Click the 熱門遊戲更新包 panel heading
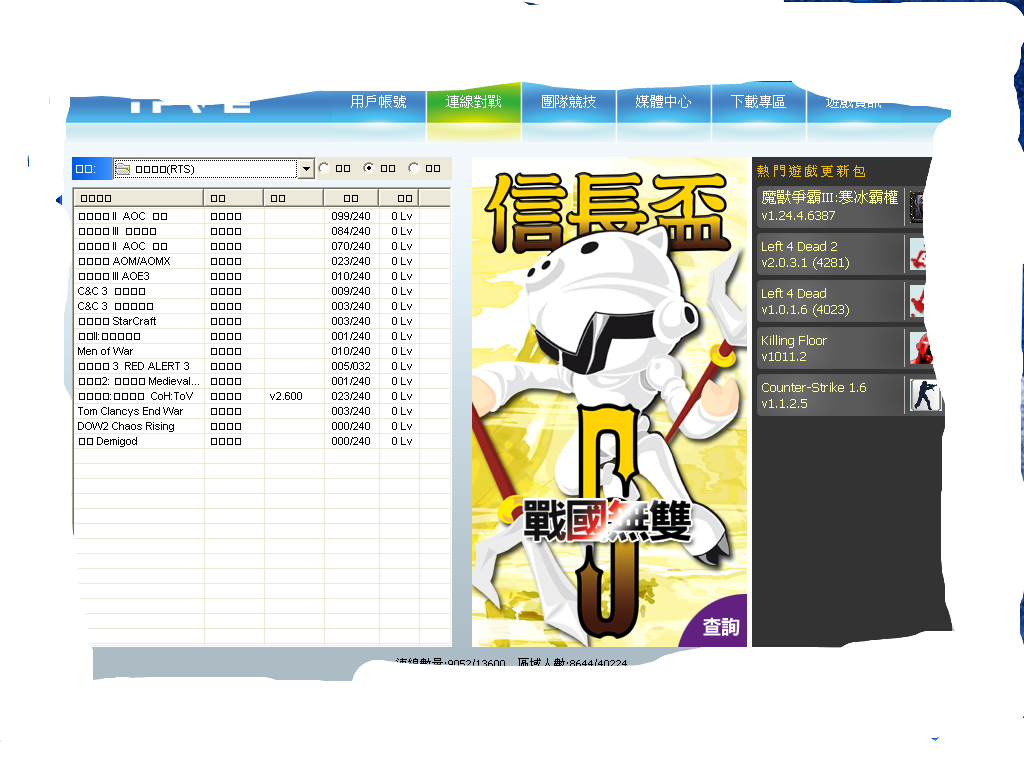Screen dimensions: 1024x768 tap(811, 171)
